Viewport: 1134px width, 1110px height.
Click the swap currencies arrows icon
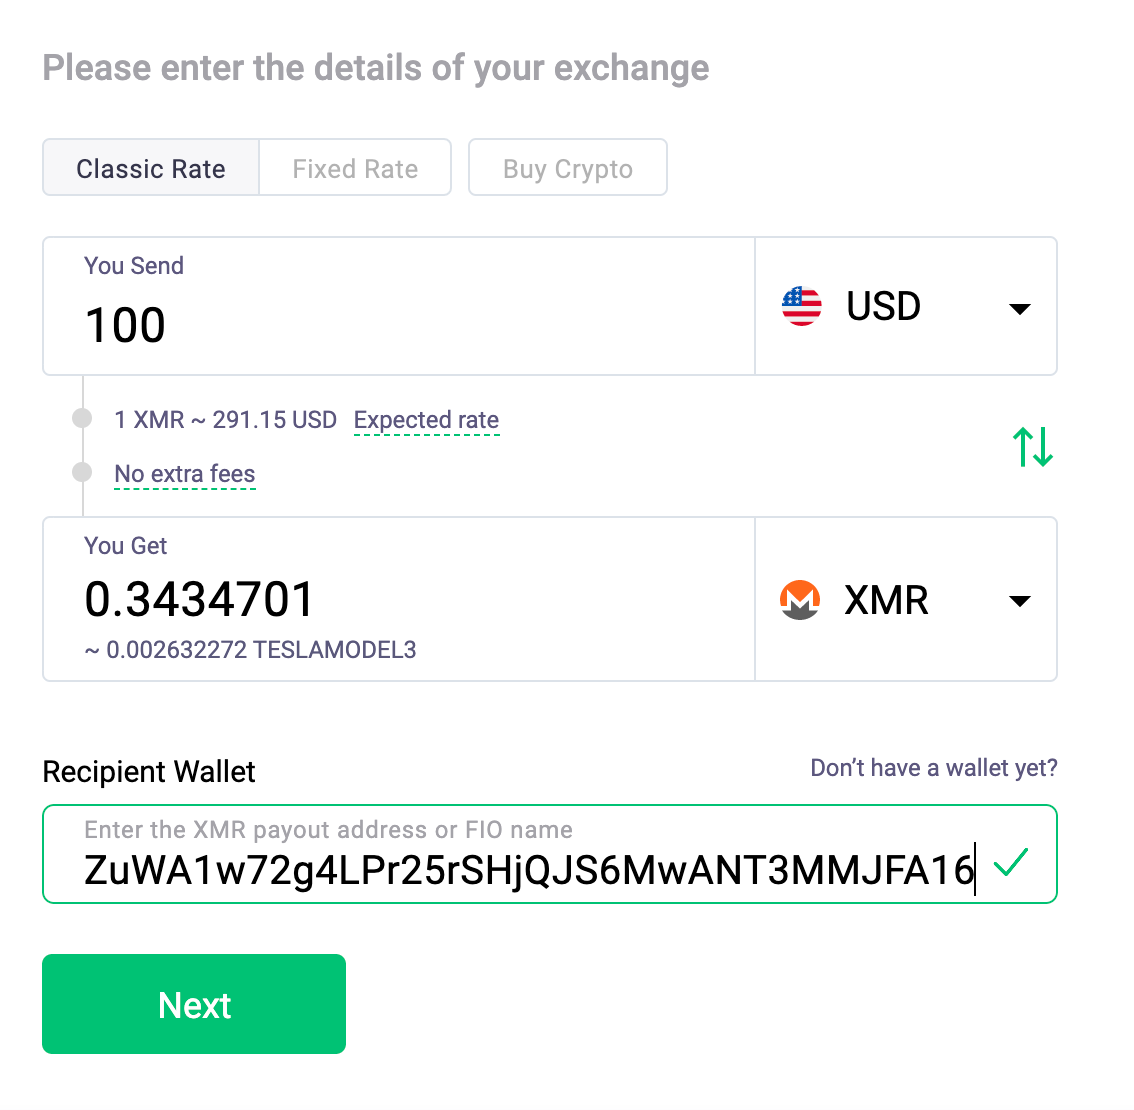point(1033,447)
